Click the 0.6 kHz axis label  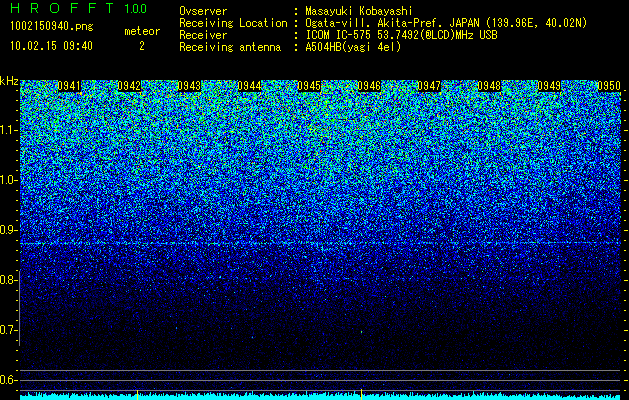click(8, 380)
